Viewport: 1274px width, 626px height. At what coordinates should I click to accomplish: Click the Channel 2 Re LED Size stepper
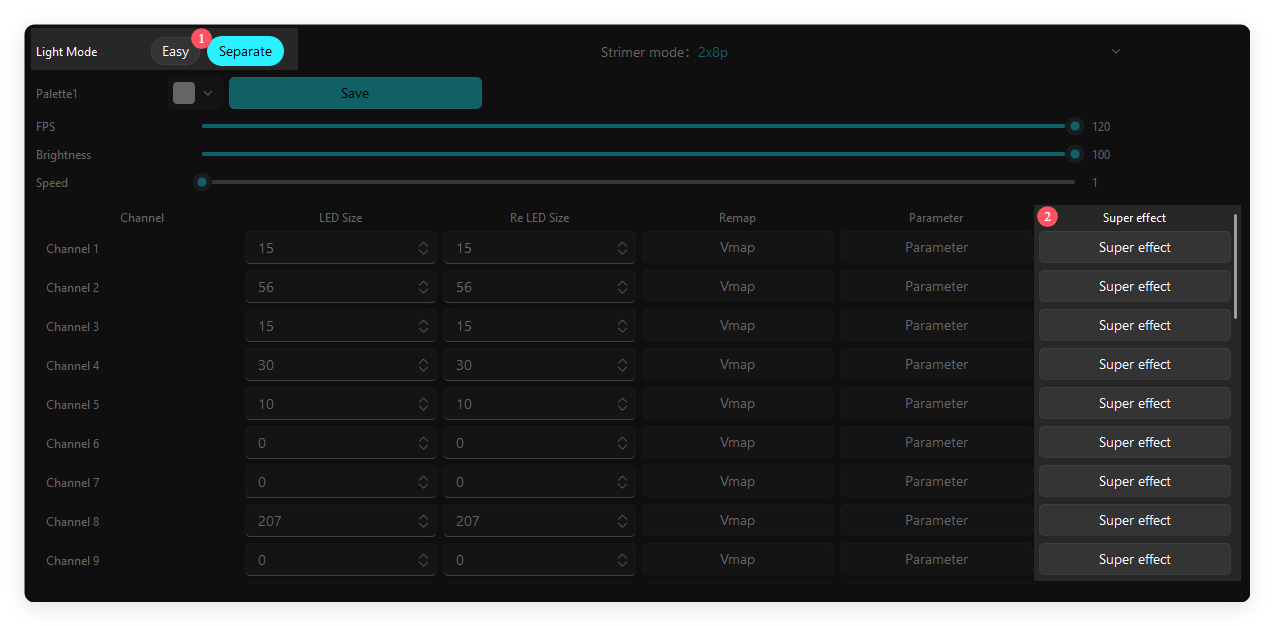(622, 287)
